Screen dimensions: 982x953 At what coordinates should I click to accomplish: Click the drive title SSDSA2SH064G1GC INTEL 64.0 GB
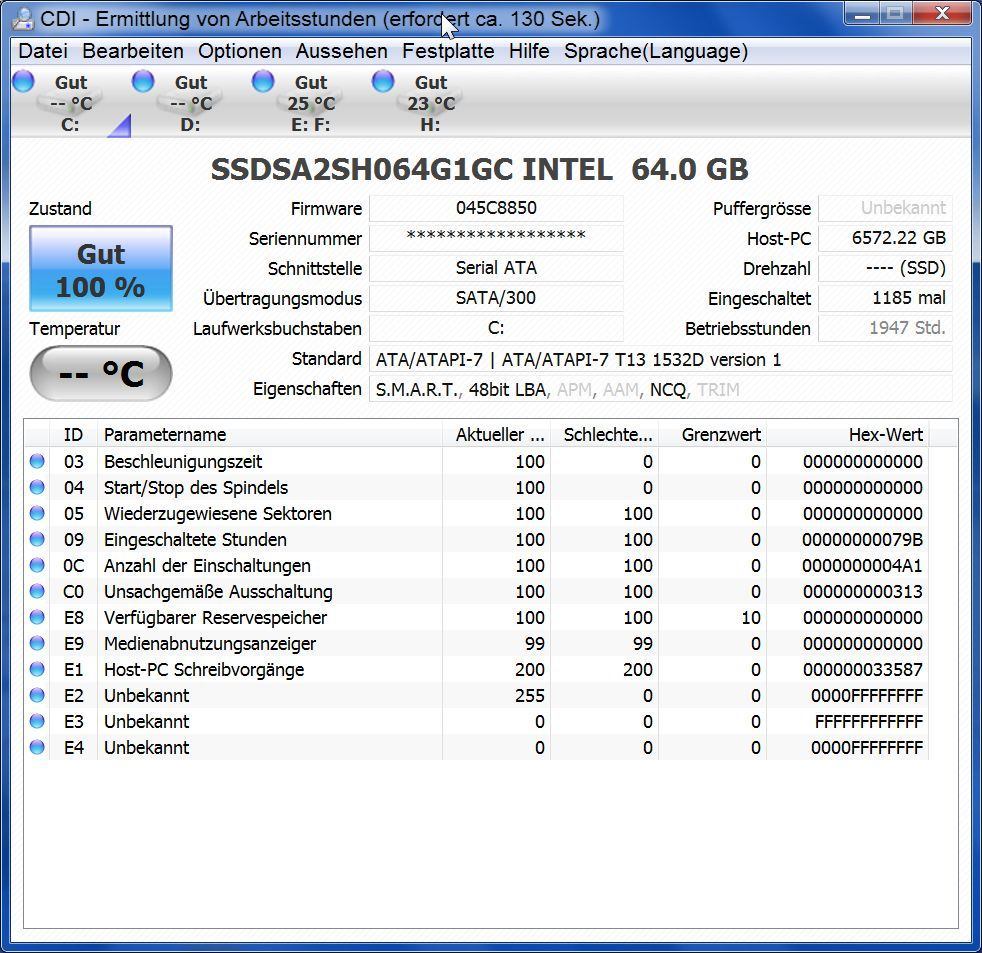pyautogui.click(x=479, y=169)
